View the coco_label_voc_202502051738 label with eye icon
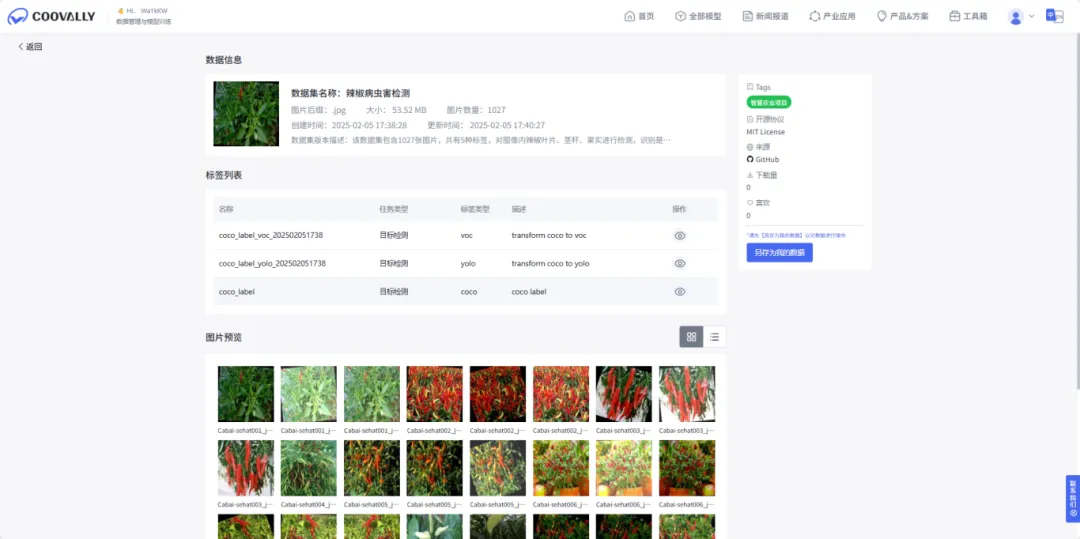 pos(680,235)
